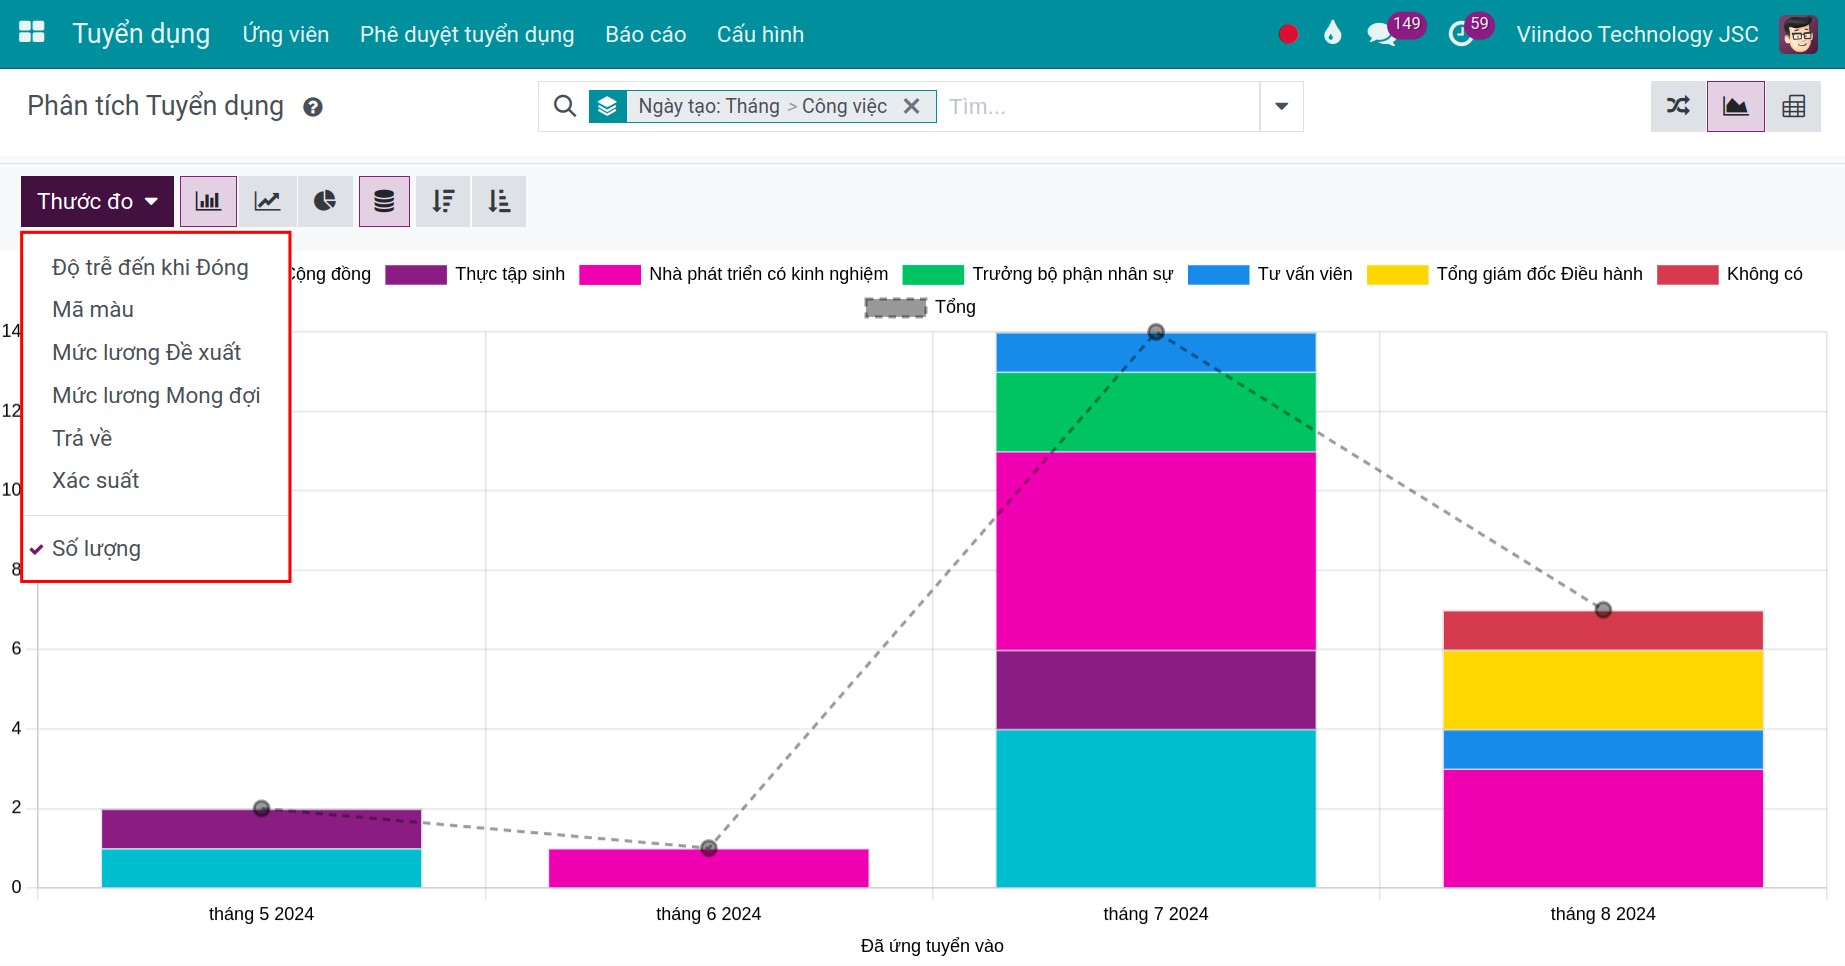The image size is (1845, 966).
Task: Click yellow segment in tháng 8 bar
Action: (1603, 690)
